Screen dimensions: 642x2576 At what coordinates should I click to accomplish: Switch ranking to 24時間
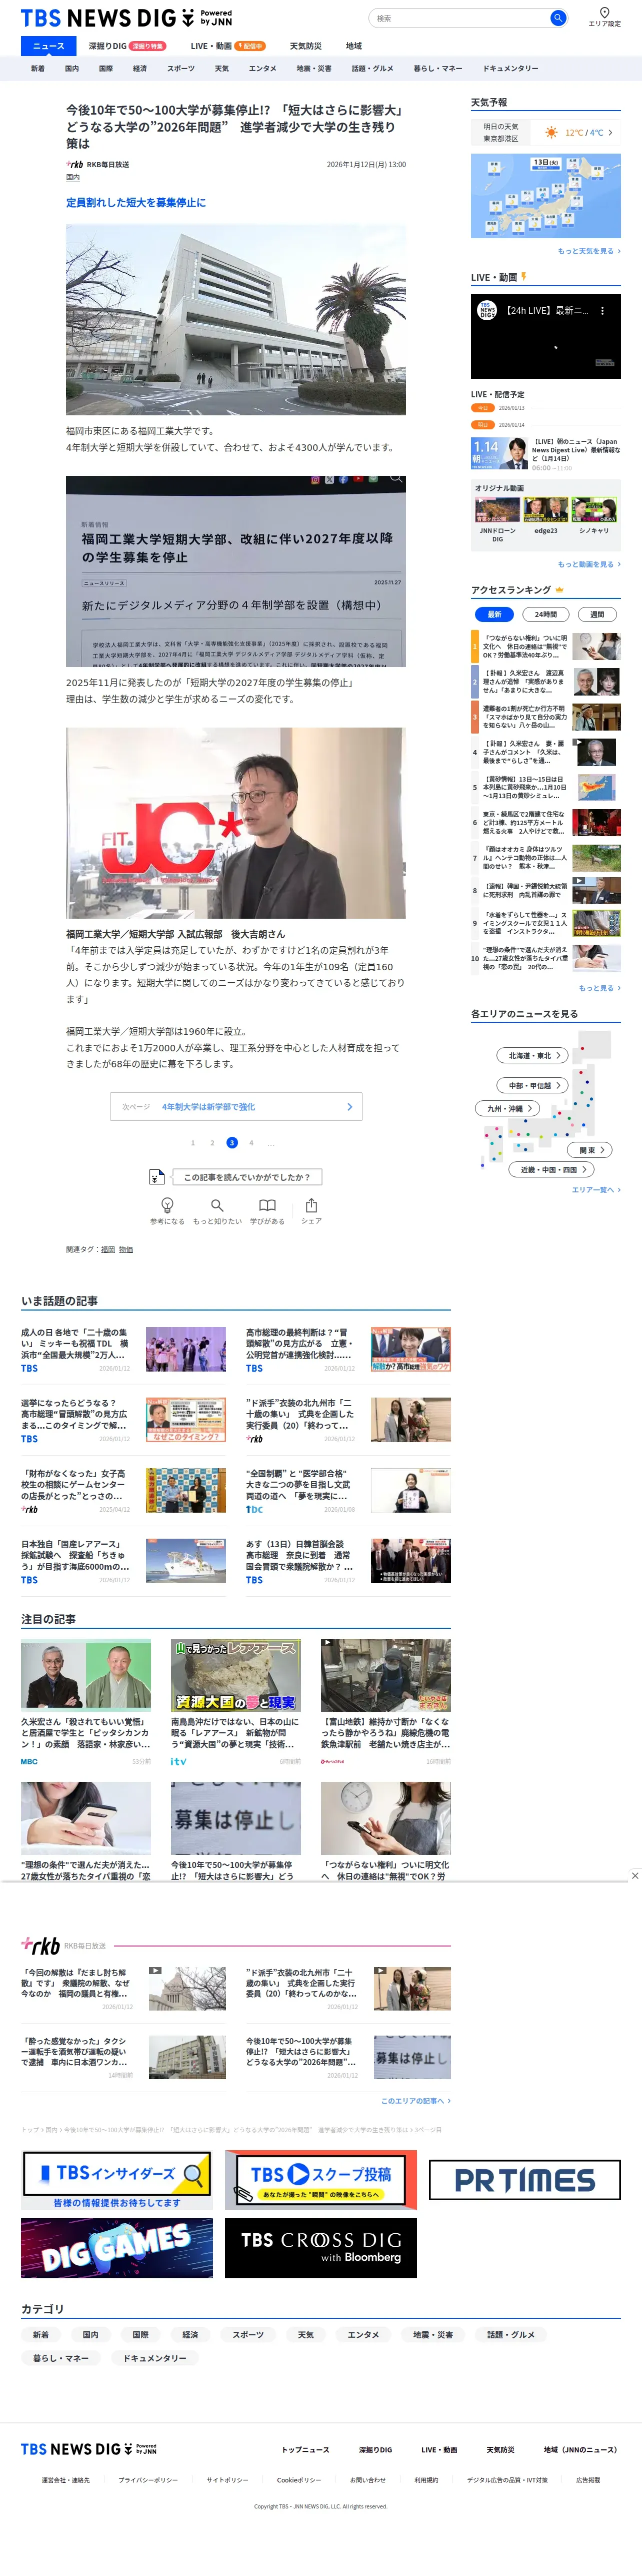tap(546, 614)
